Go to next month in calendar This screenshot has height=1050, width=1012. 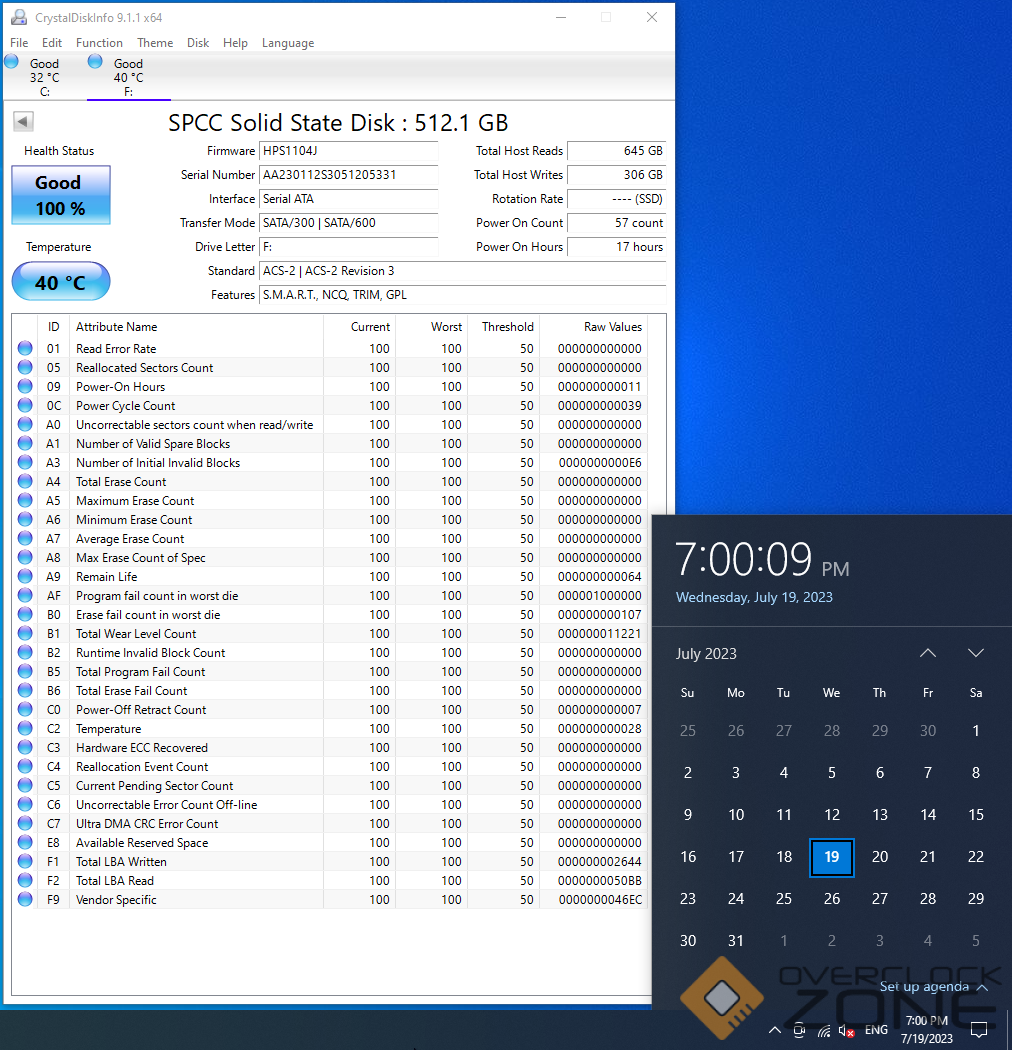click(x=976, y=653)
